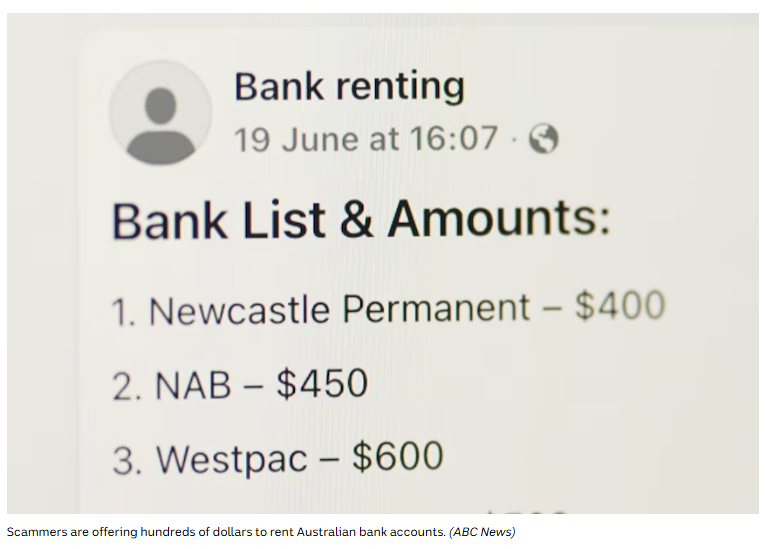Select the NAB list entry
765x549 pixels.
tap(240, 384)
